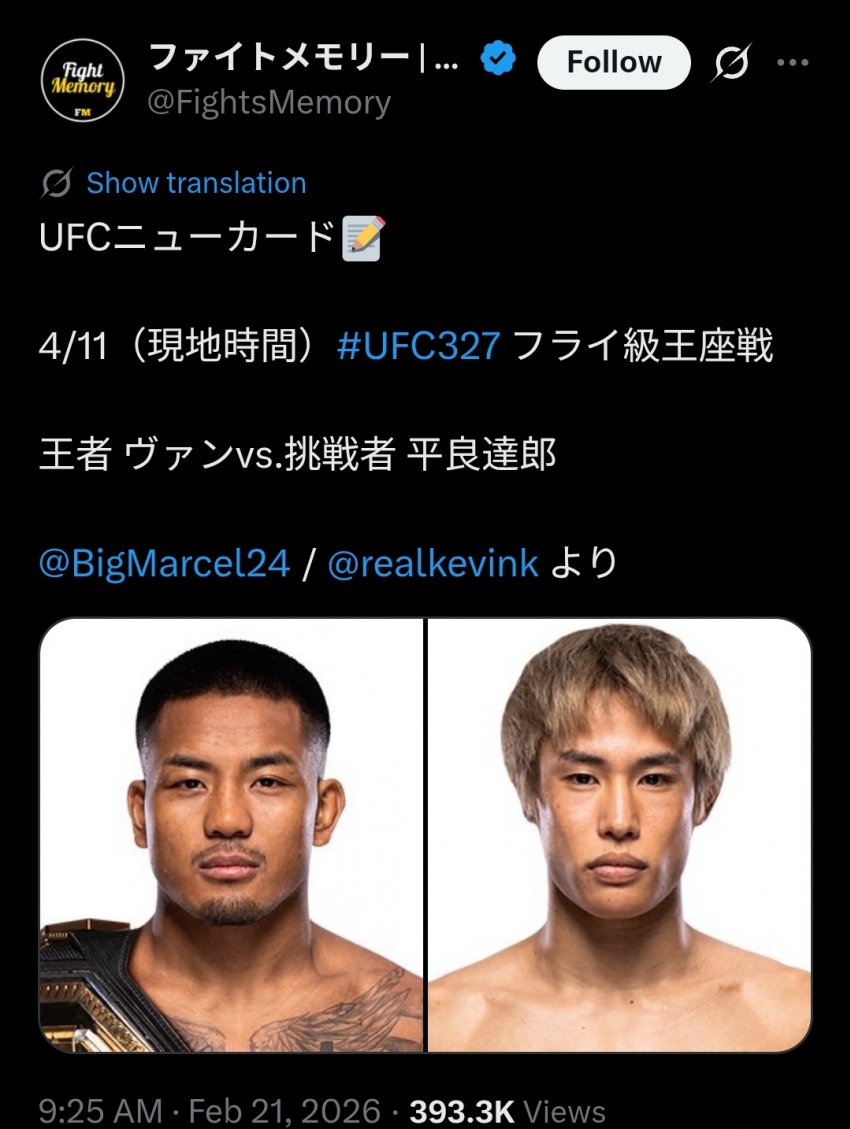Open the three-dot more options menu

(x=792, y=63)
